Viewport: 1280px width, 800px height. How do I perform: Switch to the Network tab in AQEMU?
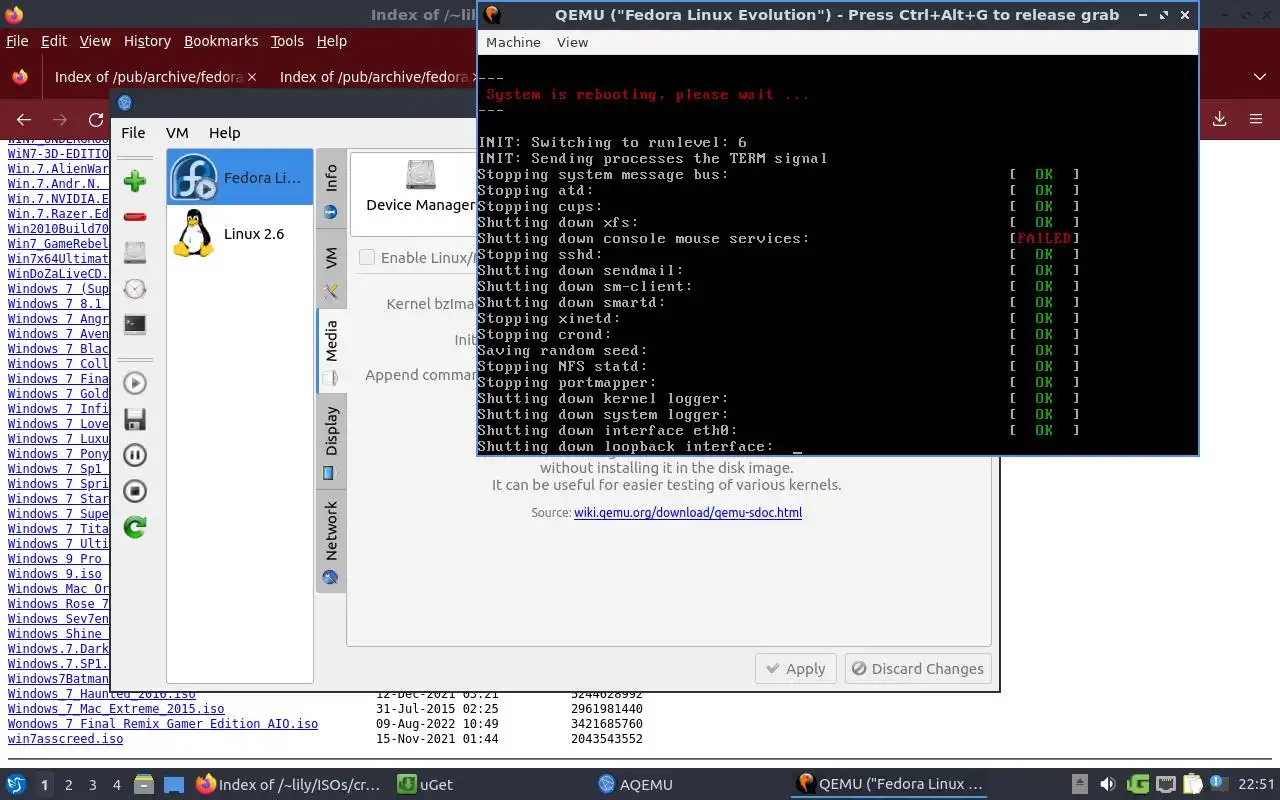pyautogui.click(x=331, y=541)
